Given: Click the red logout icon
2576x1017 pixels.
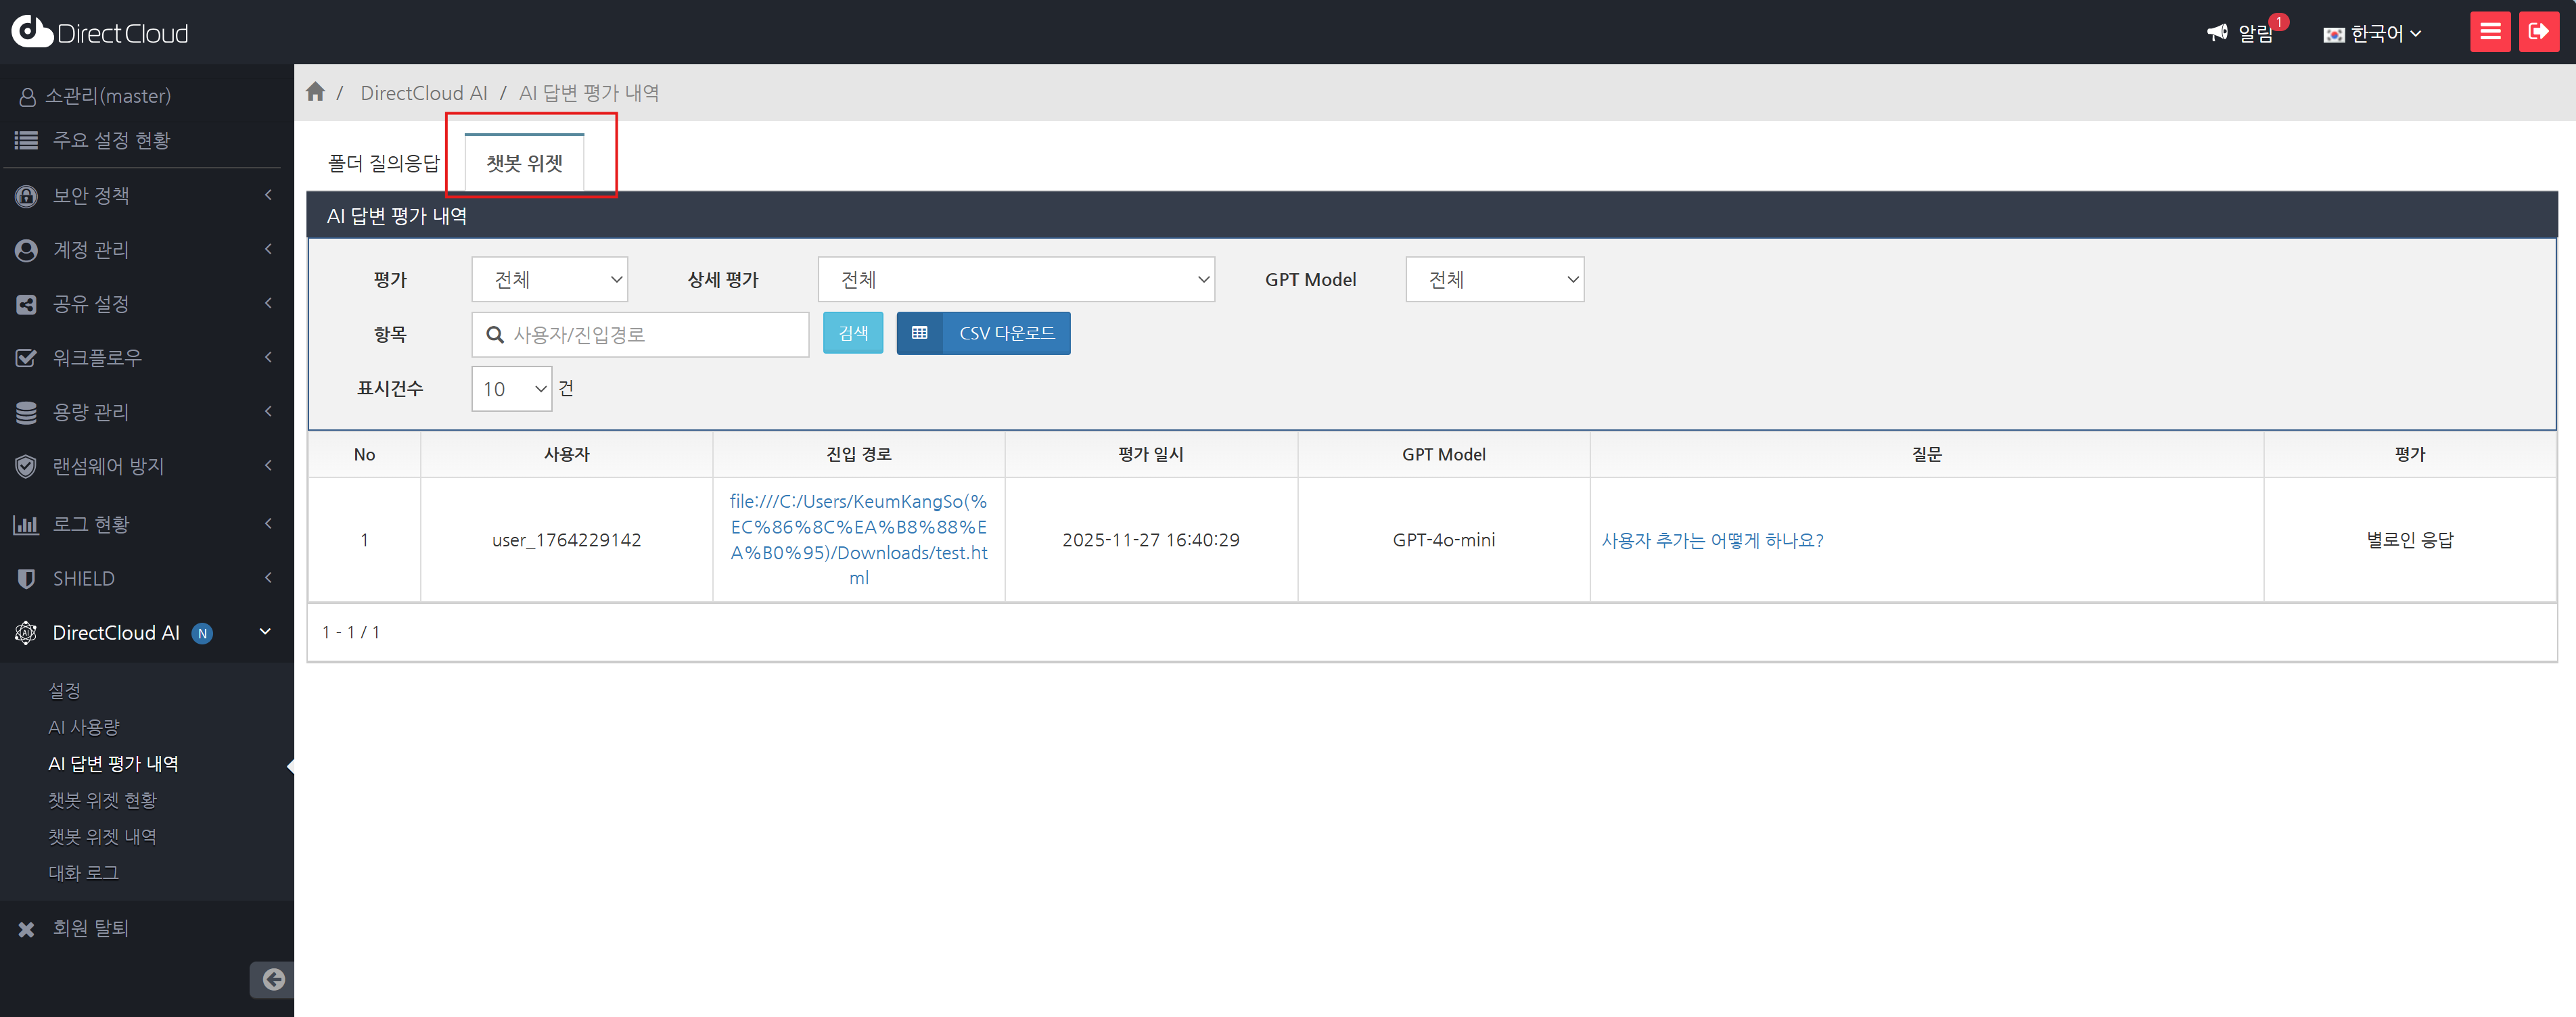Looking at the screenshot, I should (x=2538, y=32).
